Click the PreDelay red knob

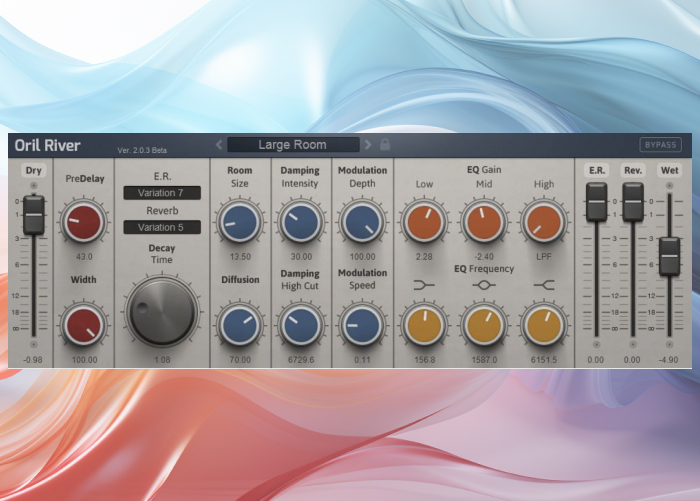pyautogui.click(x=83, y=222)
